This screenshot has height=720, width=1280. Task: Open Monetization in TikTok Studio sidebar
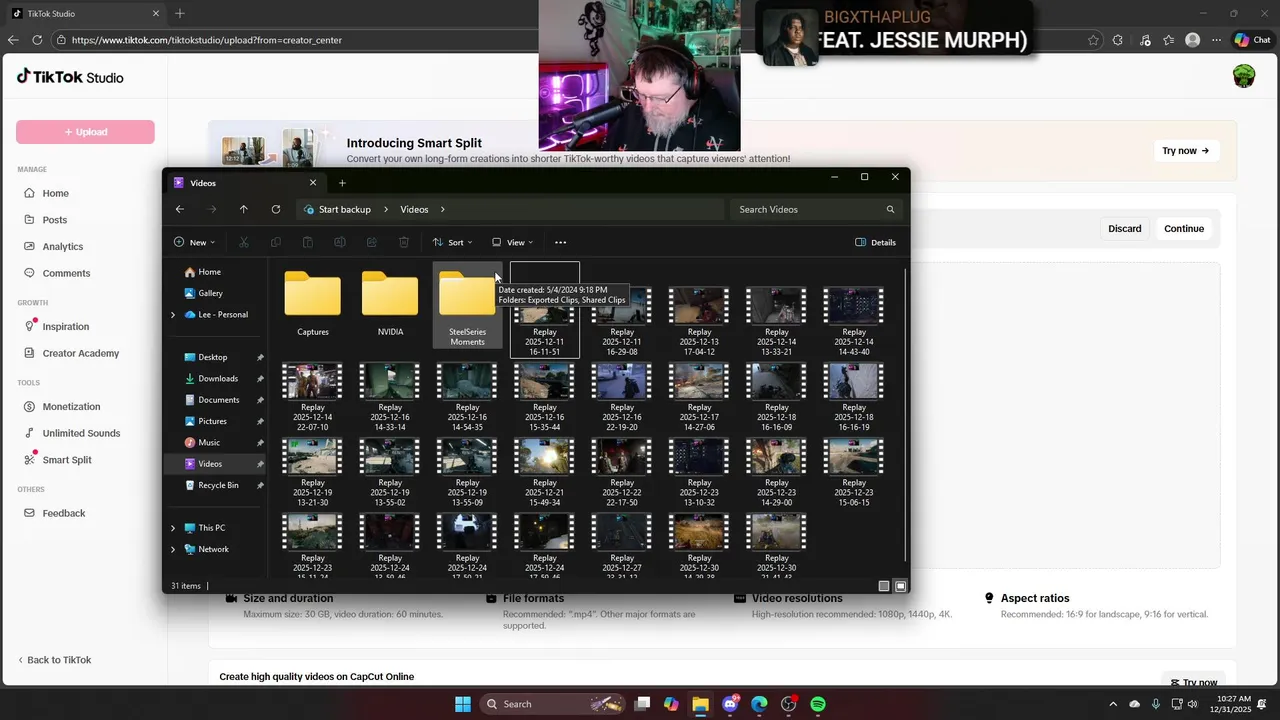pyautogui.click(x=71, y=406)
